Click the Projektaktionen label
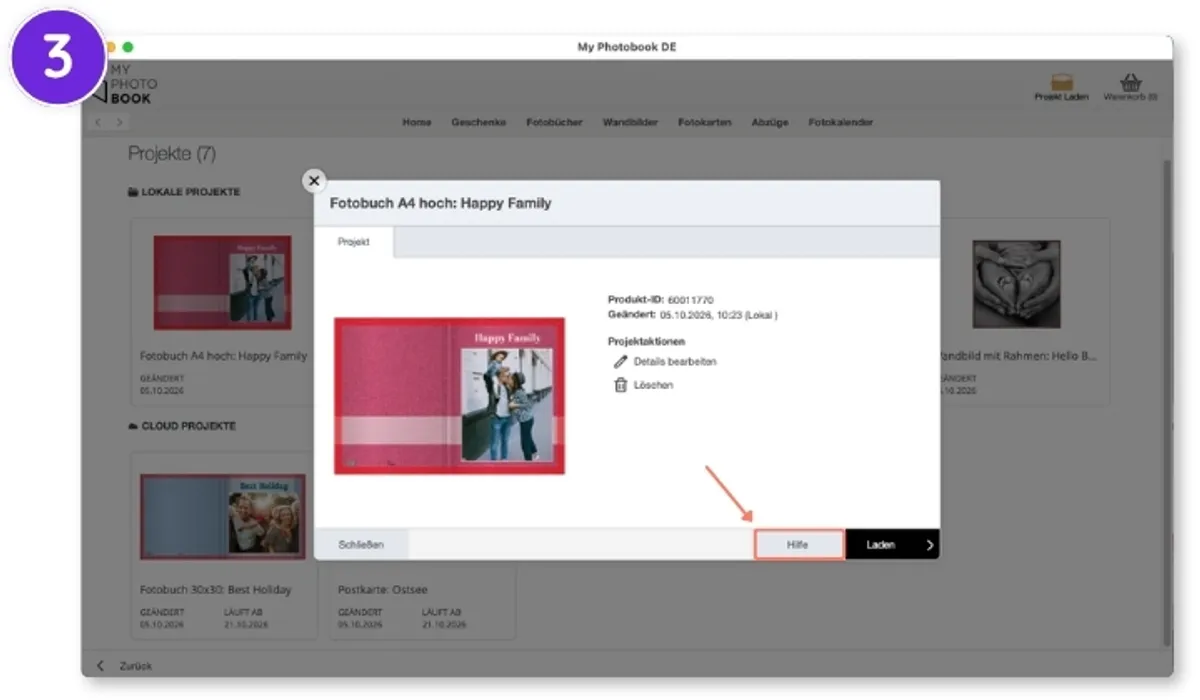Screen dimensions: 1200x700 [x=646, y=342]
